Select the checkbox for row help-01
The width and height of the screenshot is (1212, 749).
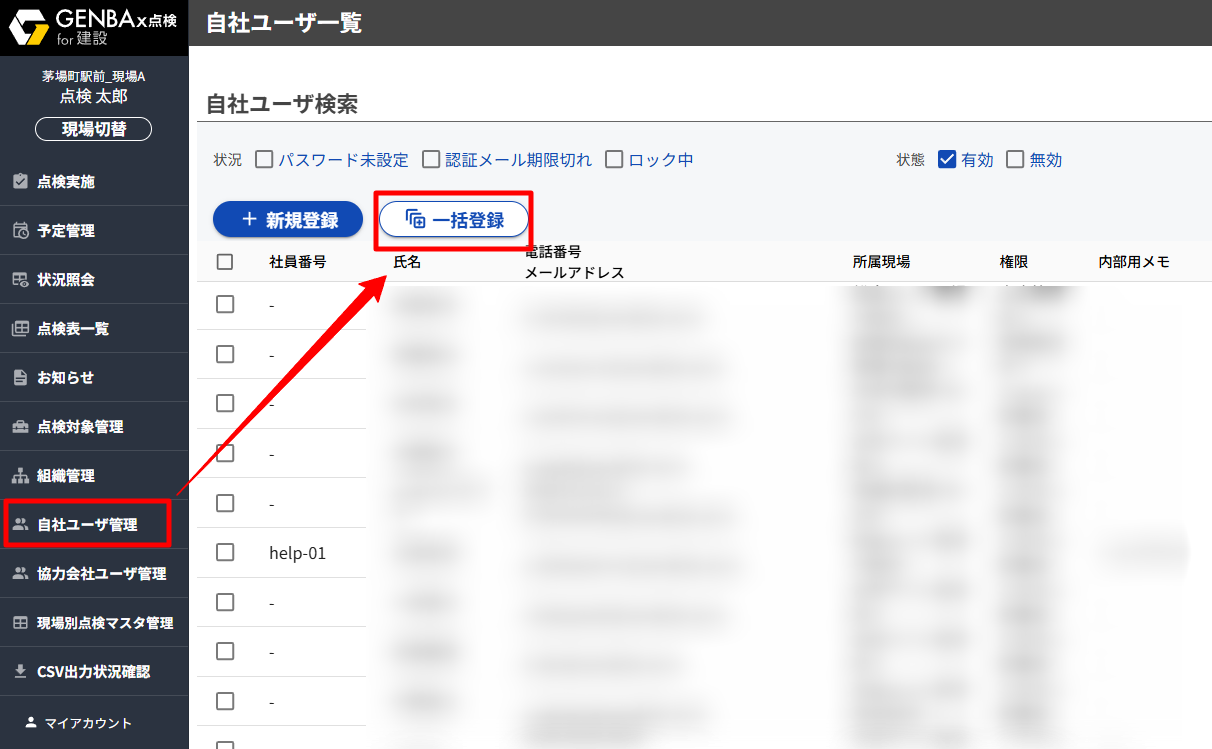pyautogui.click(x=225, y=553)
